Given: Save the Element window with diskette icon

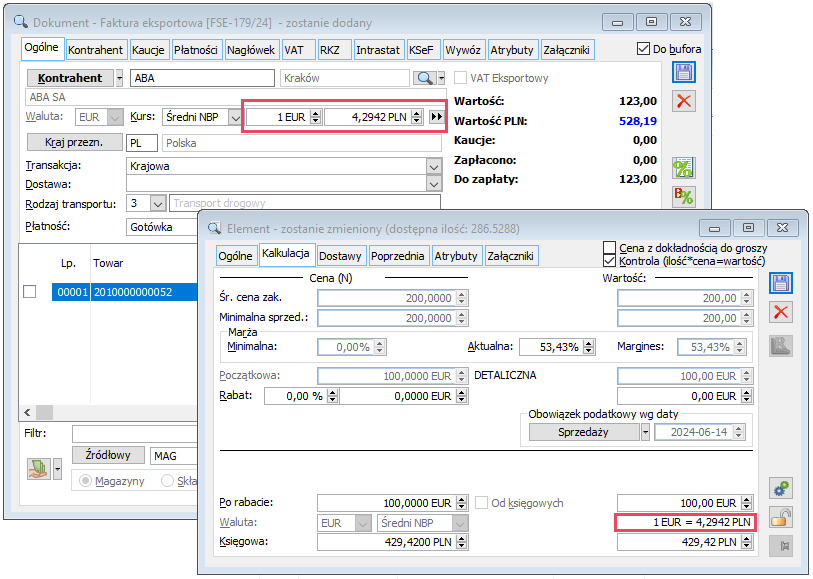Looking at the screenshot, I should 781,283.
